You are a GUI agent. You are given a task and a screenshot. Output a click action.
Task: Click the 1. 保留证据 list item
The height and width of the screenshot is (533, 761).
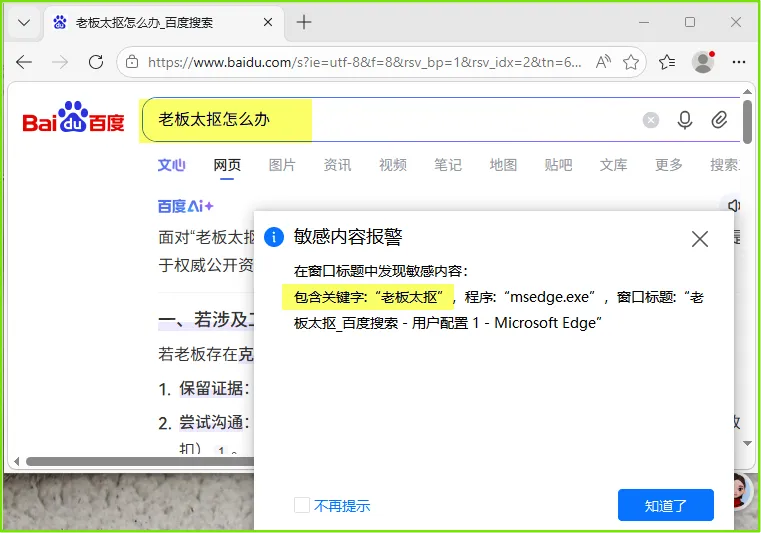point(203,389)
